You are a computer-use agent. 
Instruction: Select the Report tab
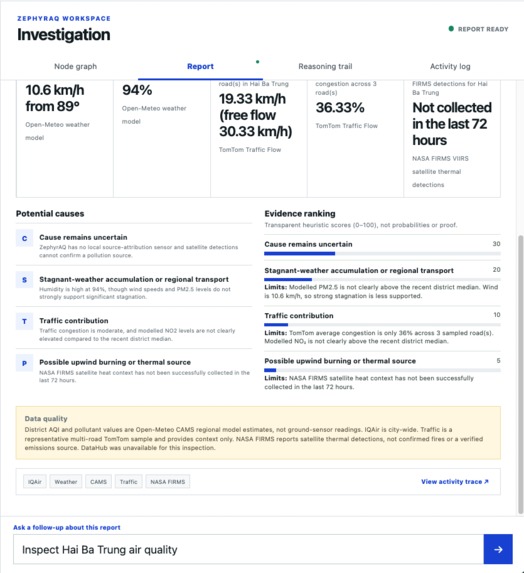click(200, 67)
